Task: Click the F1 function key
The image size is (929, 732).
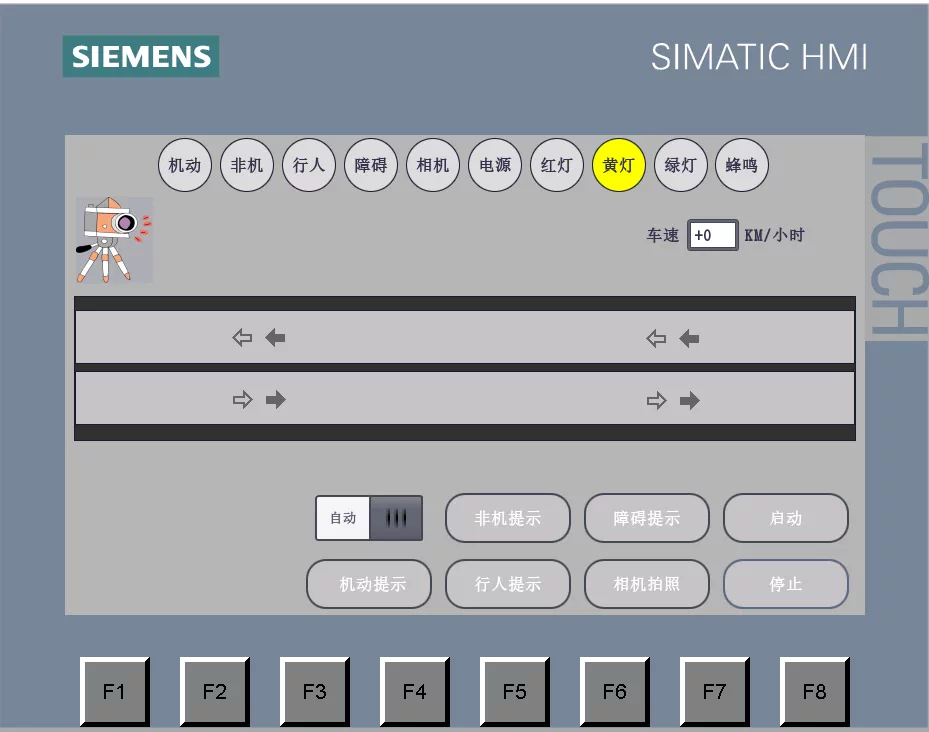Action: tap(114, 691)
